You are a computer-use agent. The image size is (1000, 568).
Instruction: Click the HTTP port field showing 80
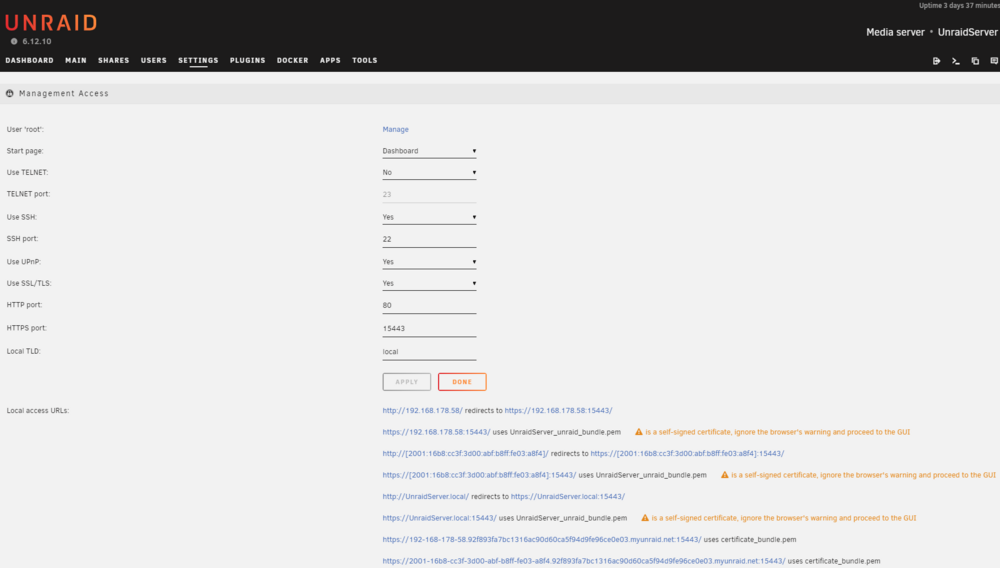(429, 305)
